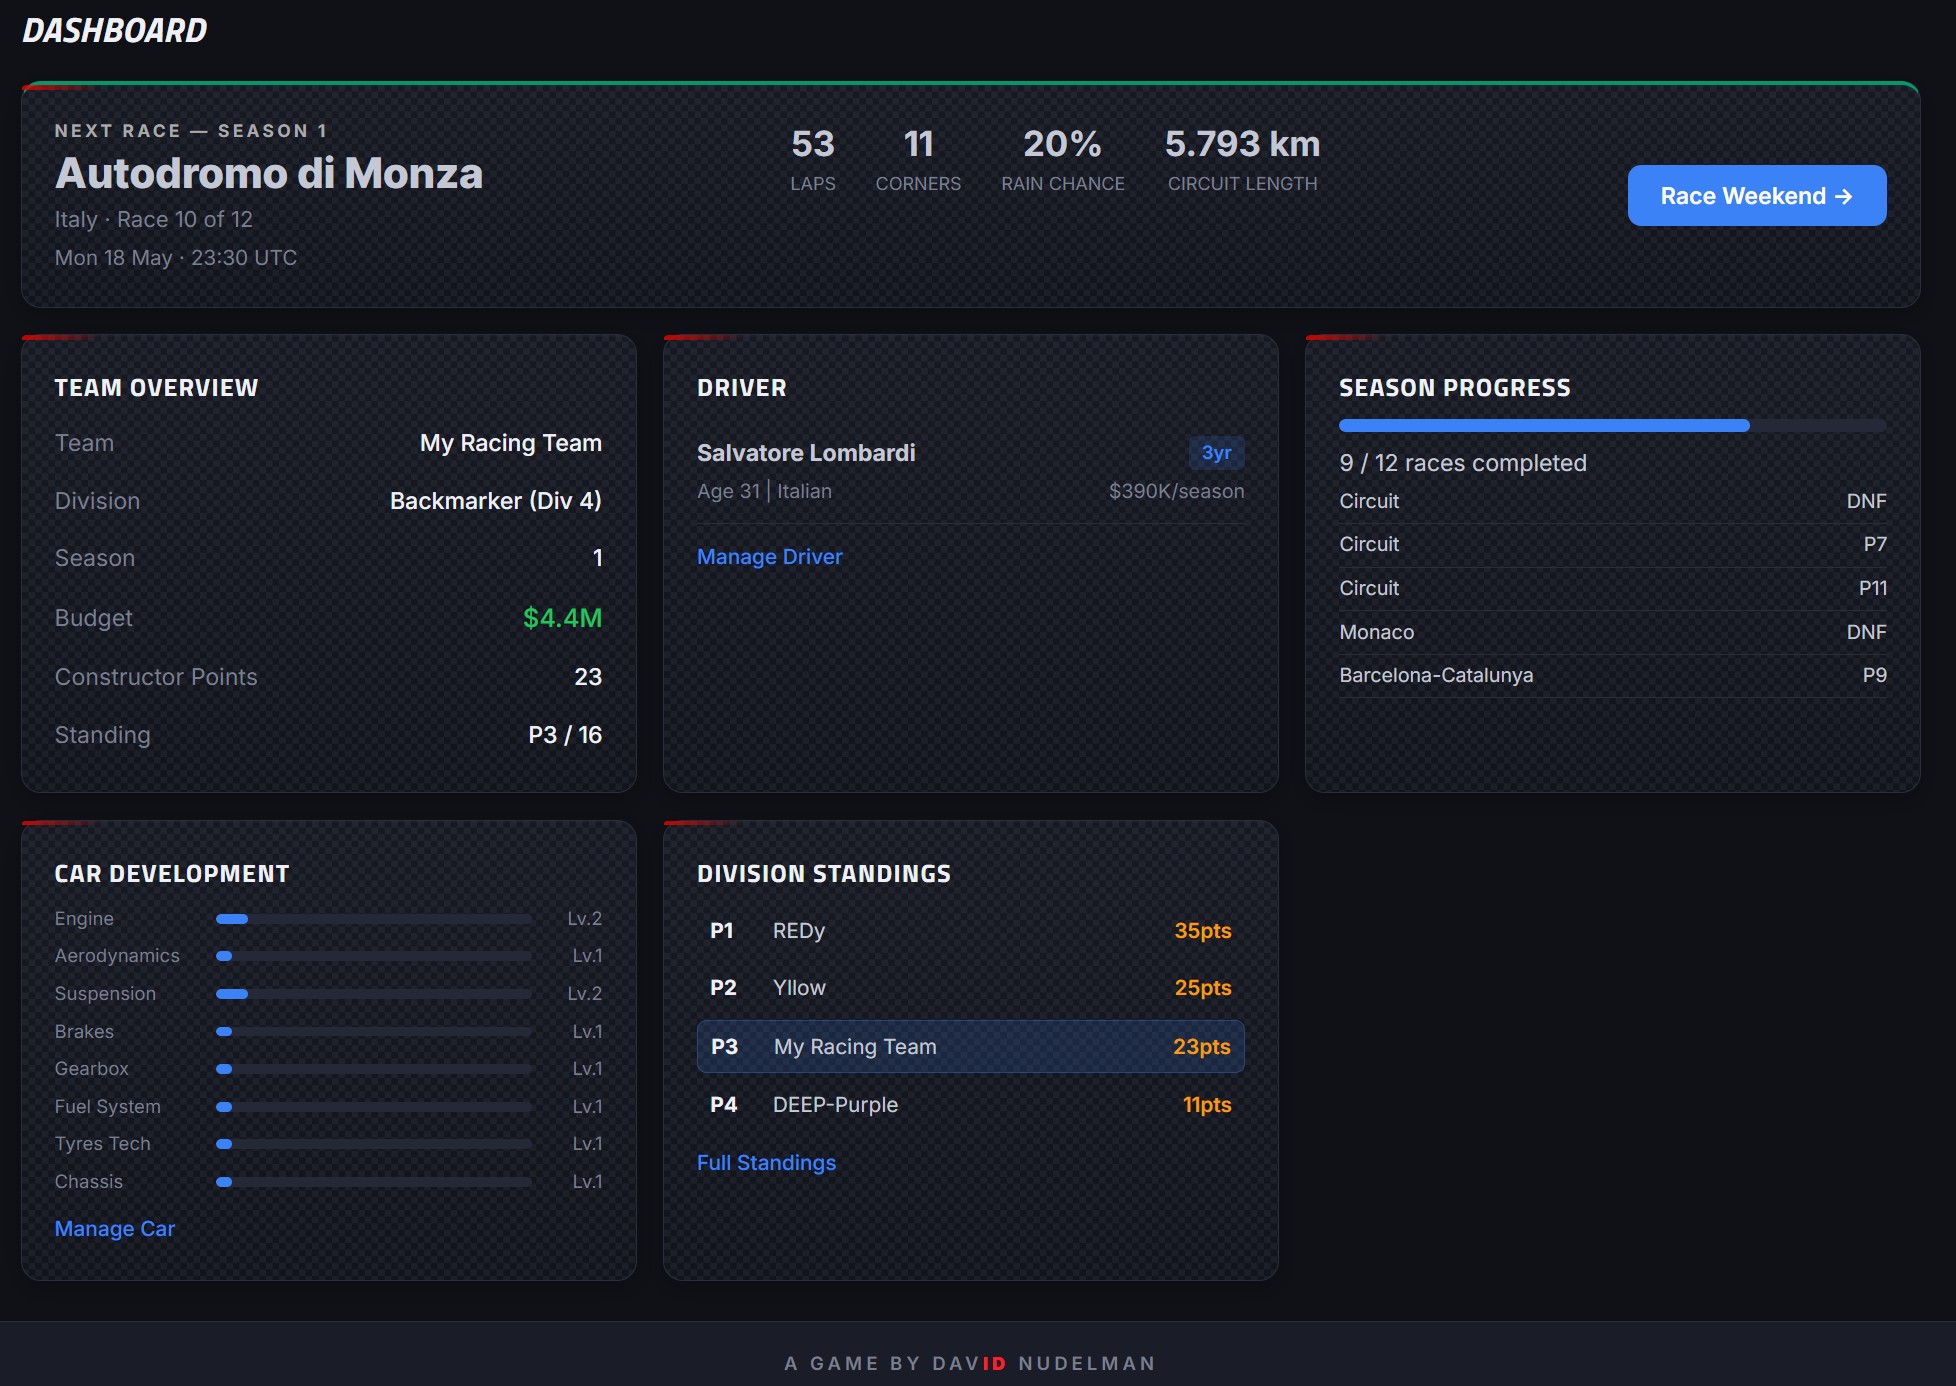Click the Circuit P11 result row
Screen dimensions: 1956x1386
[1612, 588]
